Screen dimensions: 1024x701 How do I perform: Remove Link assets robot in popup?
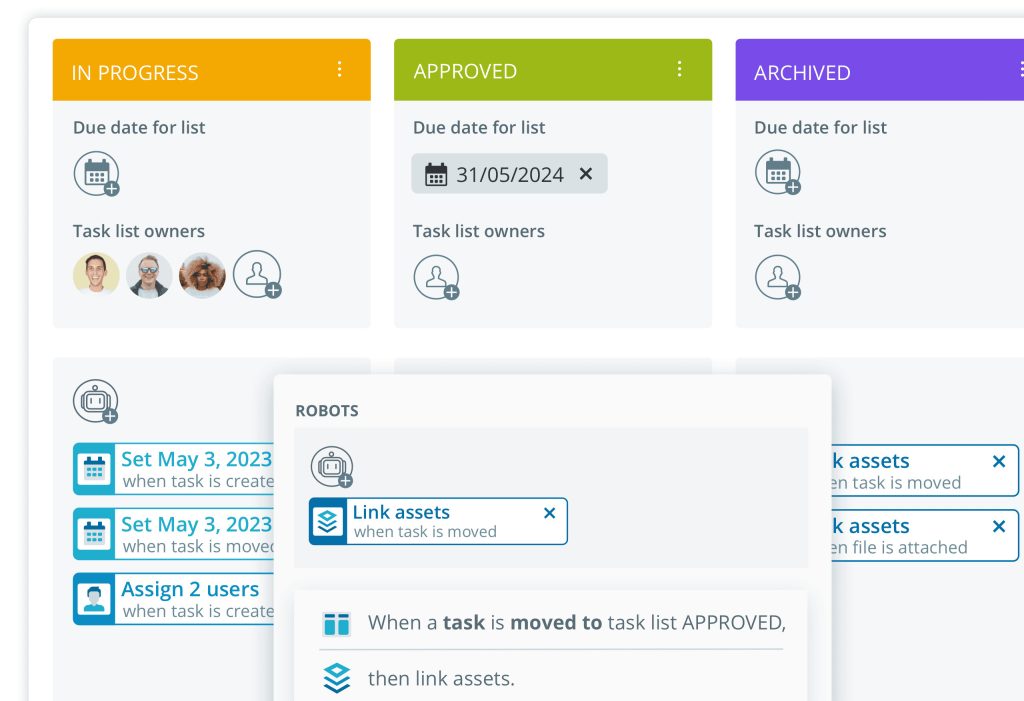[x=549, y=513]
